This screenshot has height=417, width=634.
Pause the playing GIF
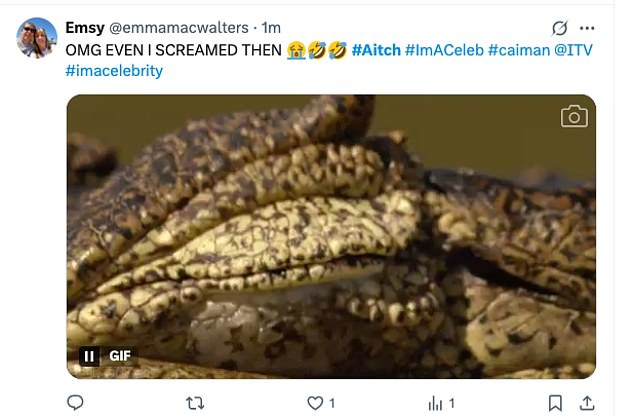point(89,355)
